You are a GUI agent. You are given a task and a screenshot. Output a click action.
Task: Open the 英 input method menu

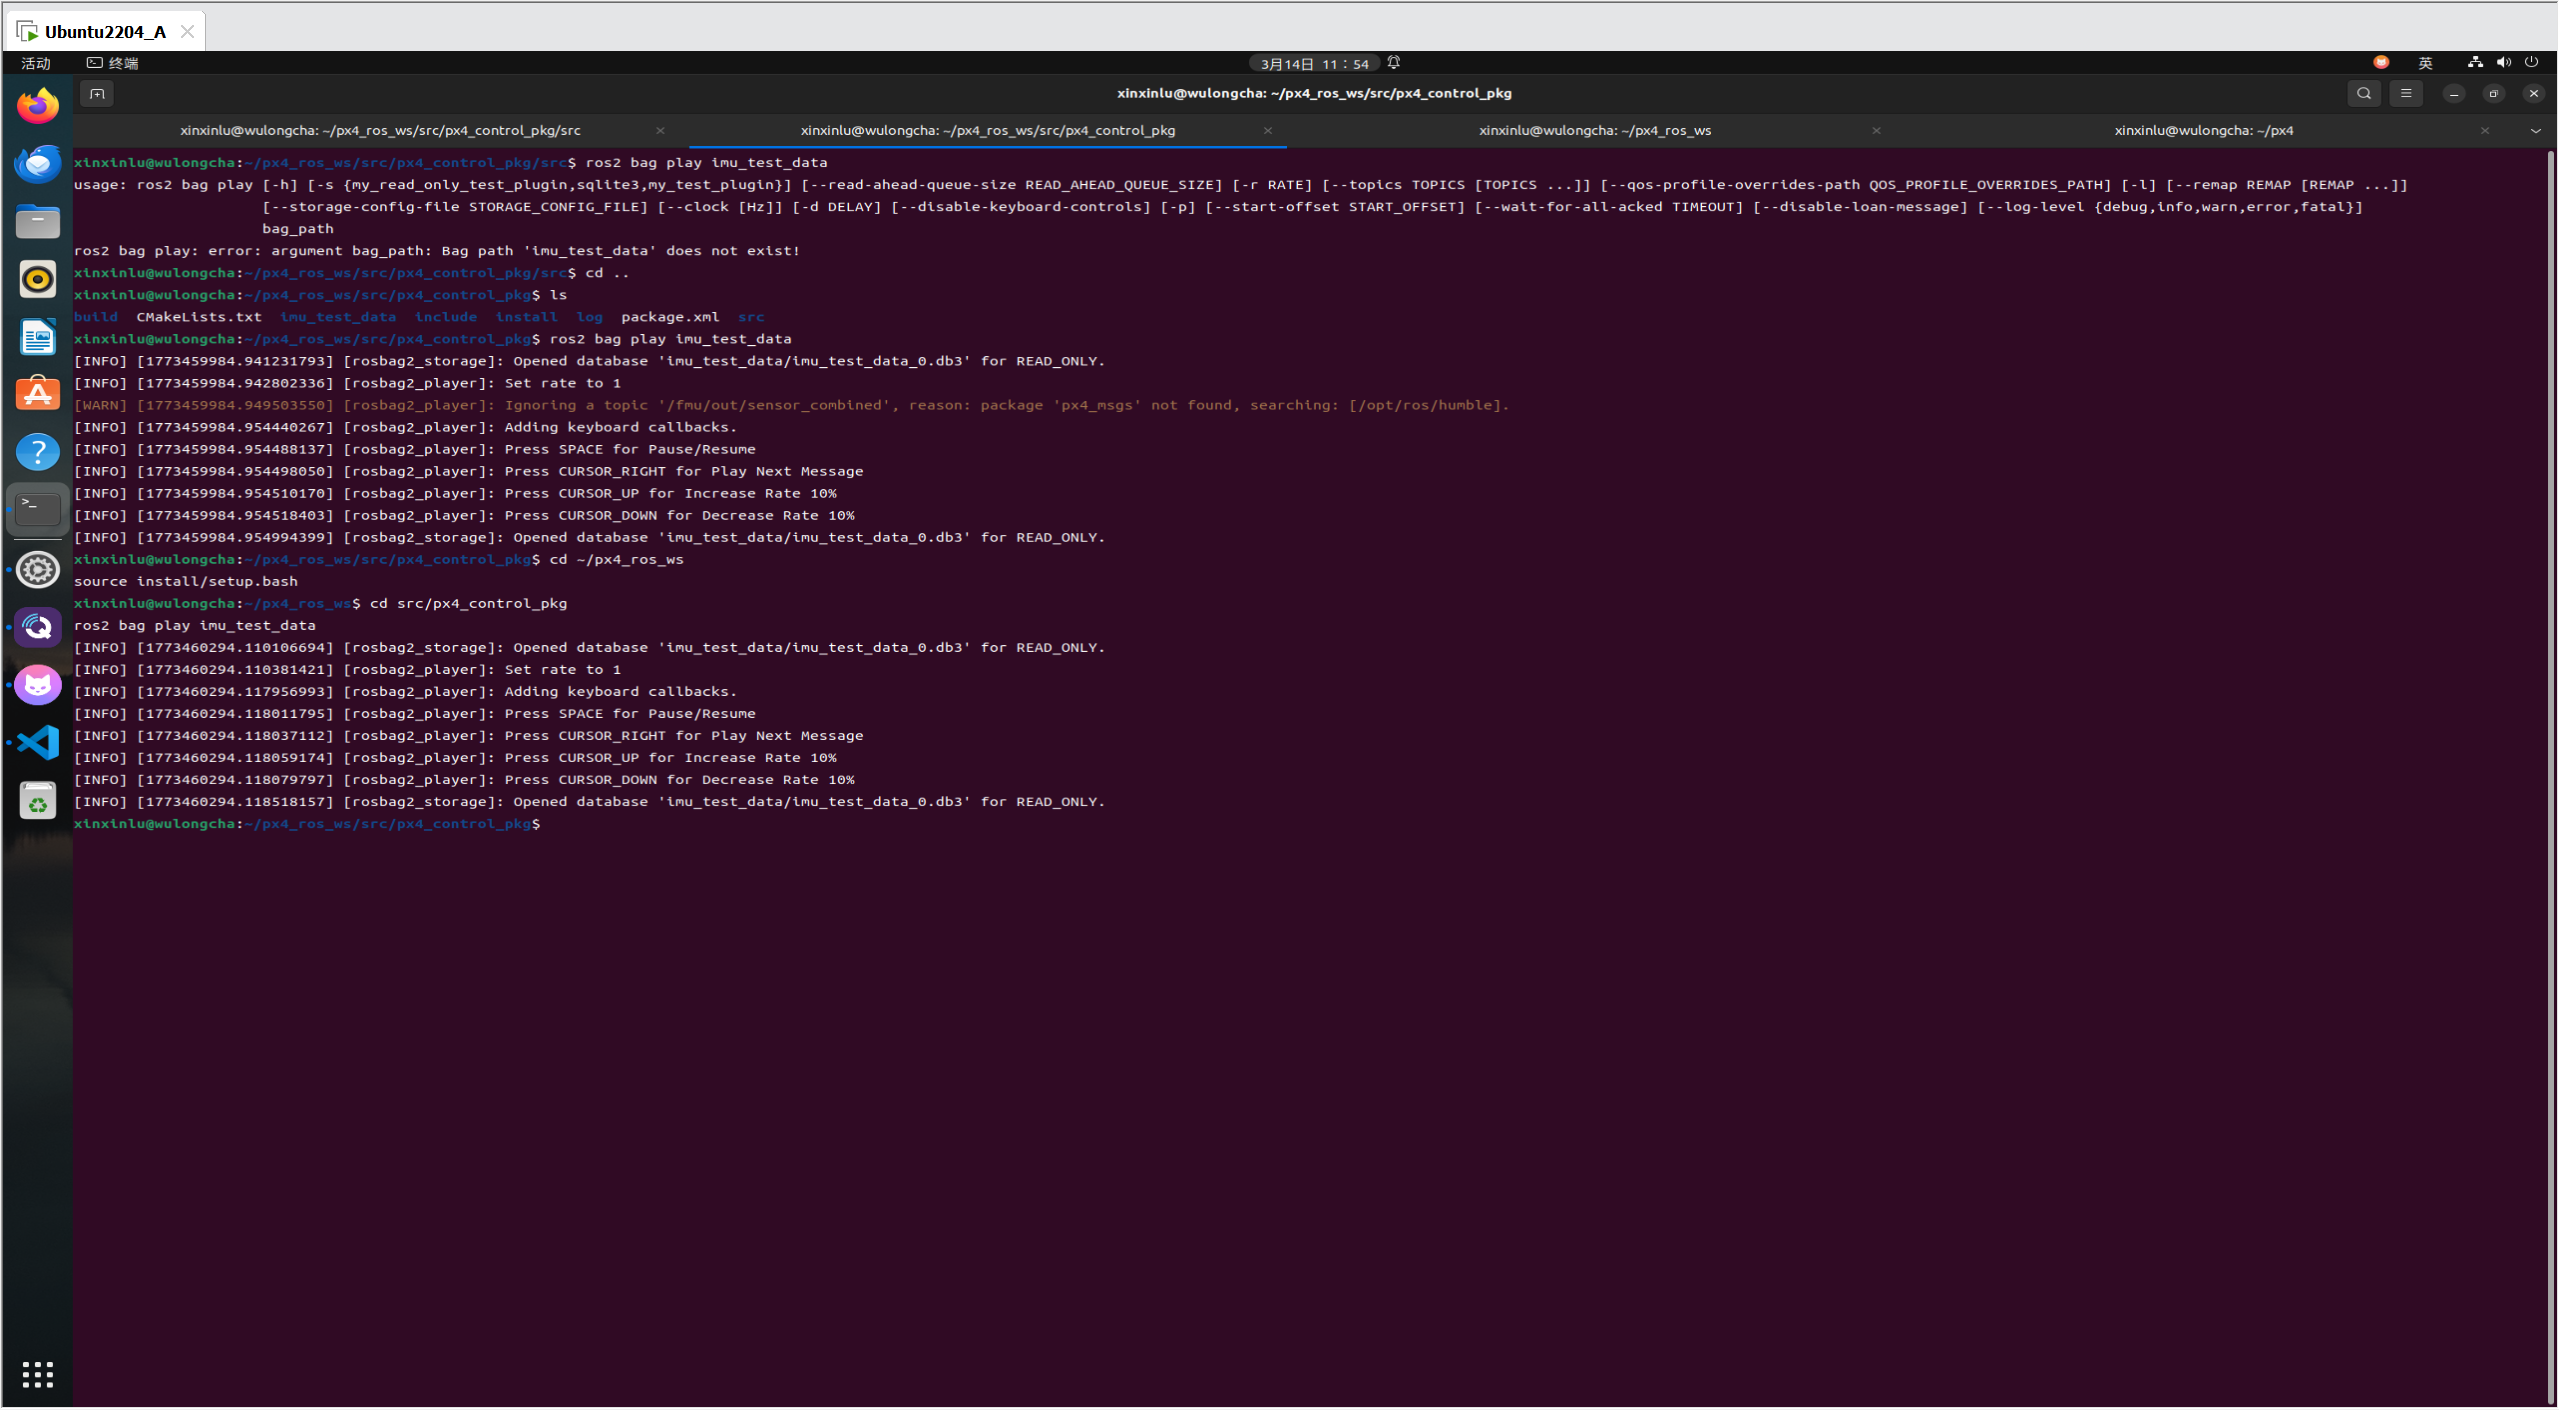pyautogui.click(x=2425, y=63)
